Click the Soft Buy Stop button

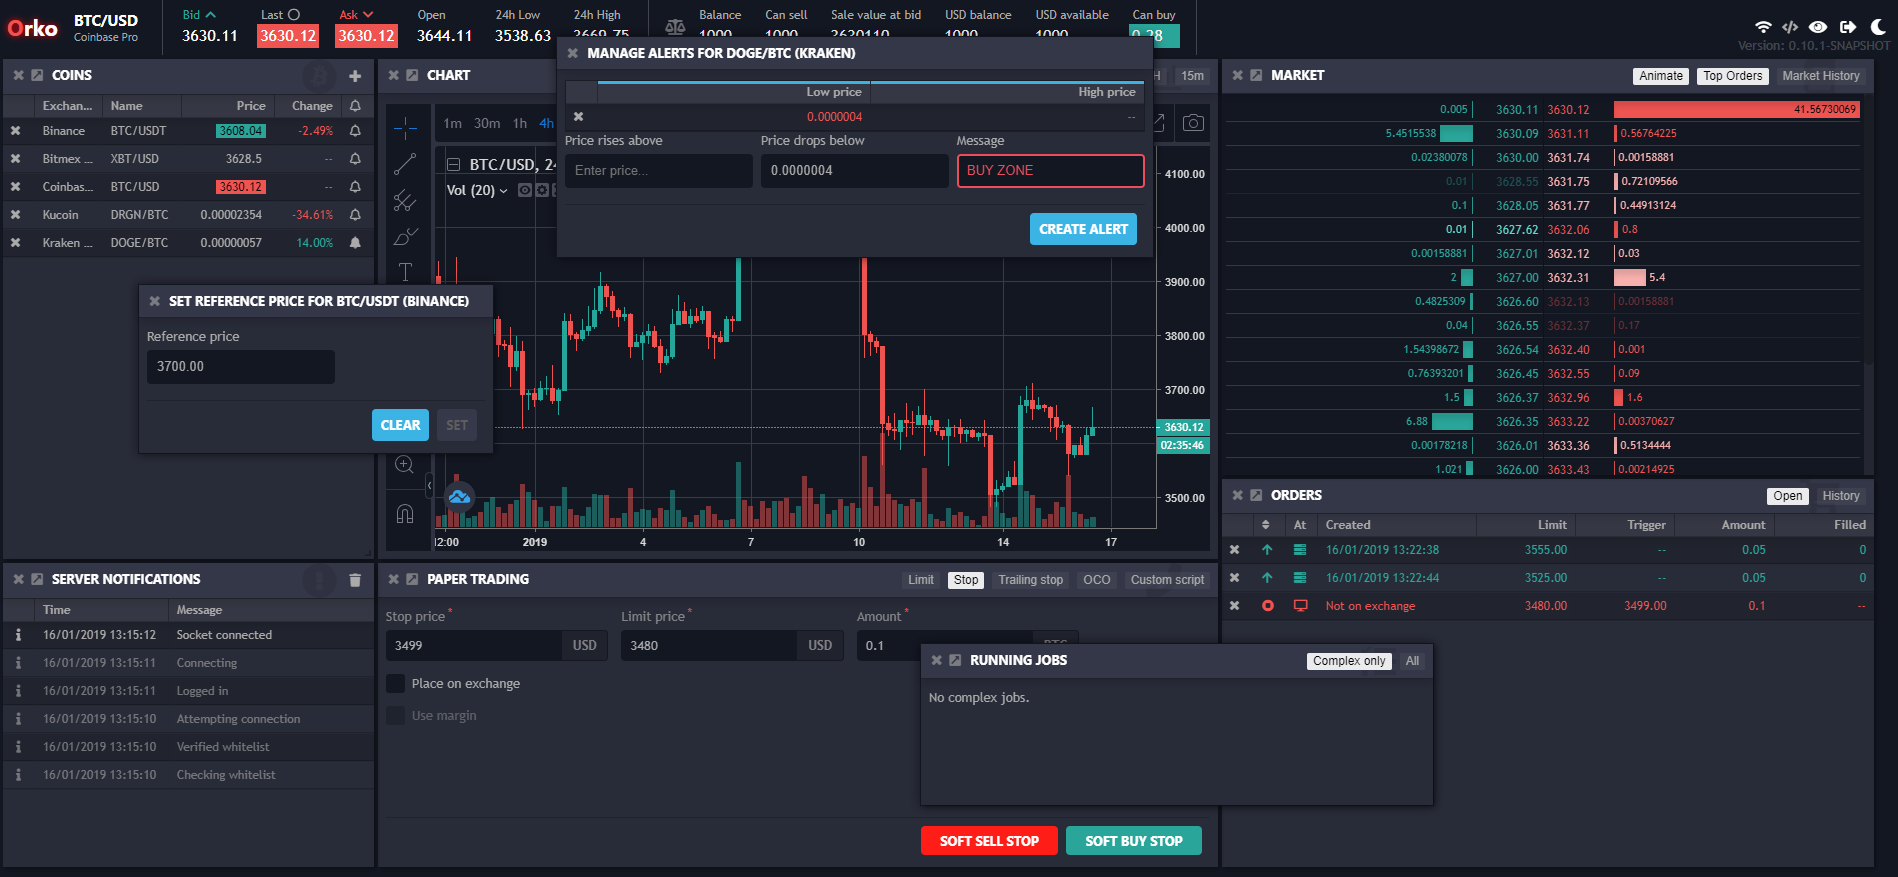(x=1134, y=841)
